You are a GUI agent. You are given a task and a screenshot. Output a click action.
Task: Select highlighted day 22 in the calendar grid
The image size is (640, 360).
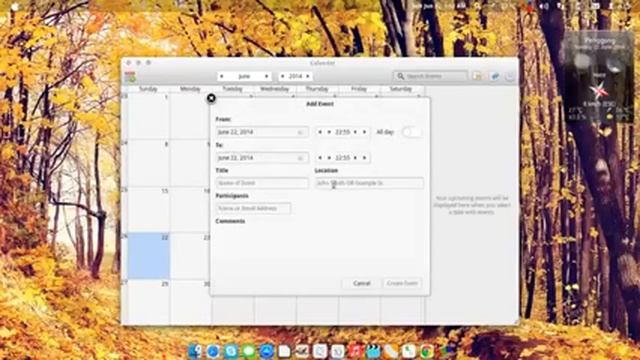[x=148, y=256]
